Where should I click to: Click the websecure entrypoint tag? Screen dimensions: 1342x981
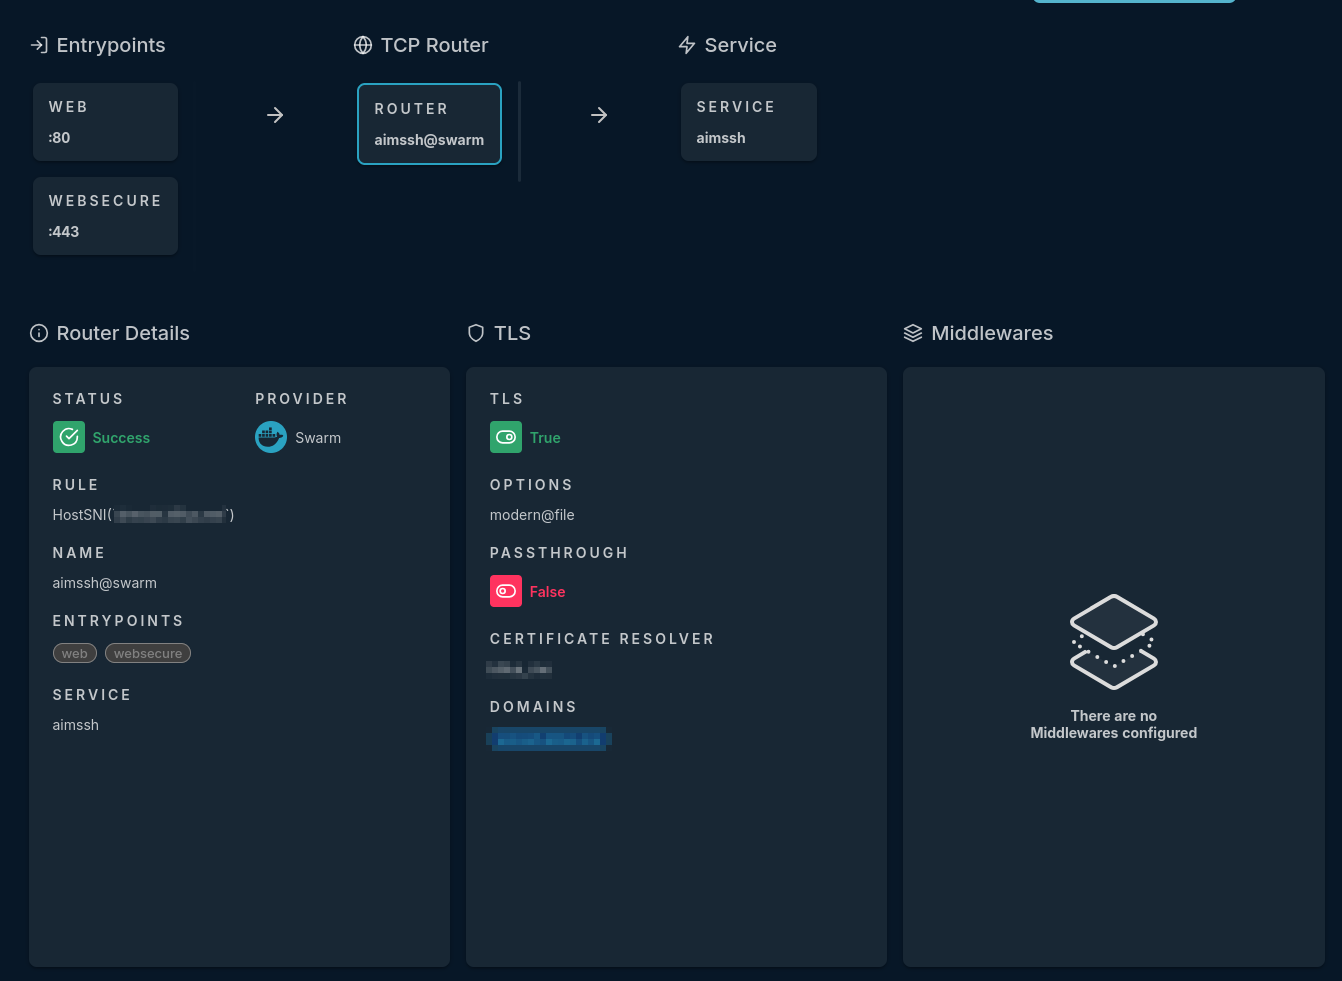point(148,653)
